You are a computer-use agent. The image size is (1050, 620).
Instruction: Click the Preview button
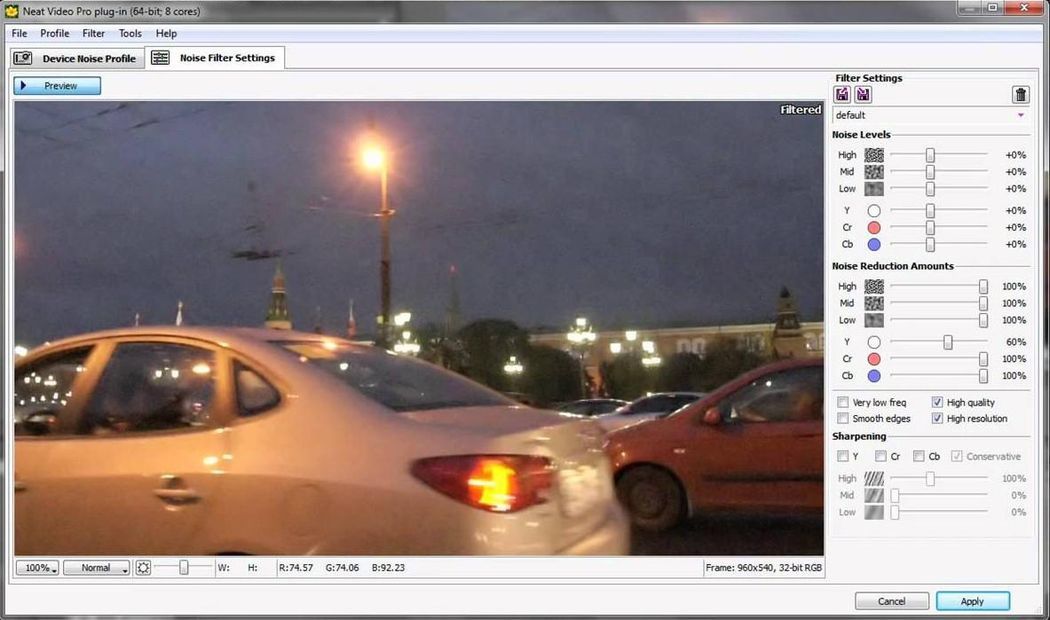57,86
